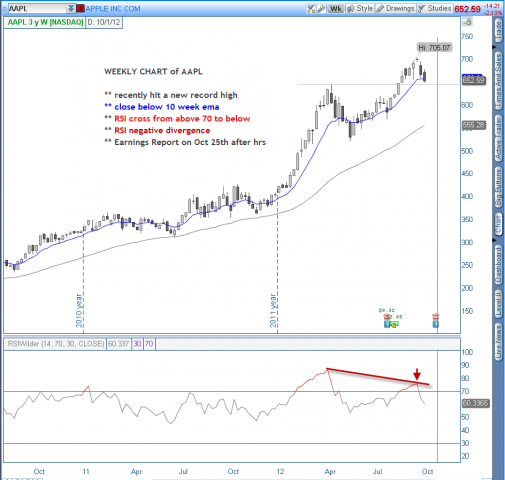Click the Hi: 706.07 price bubble
Screen dimensions: 505x480
434,48
